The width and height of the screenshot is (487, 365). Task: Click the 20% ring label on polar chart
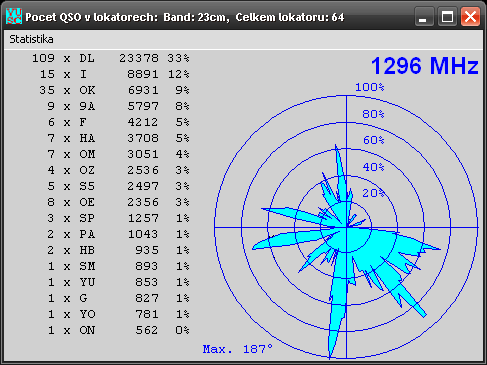[x=373, y=193]
